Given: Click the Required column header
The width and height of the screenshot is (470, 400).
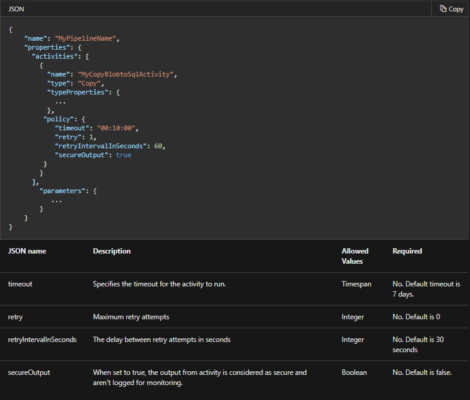Looking at the screenshot, I should (x=407, y=251).
